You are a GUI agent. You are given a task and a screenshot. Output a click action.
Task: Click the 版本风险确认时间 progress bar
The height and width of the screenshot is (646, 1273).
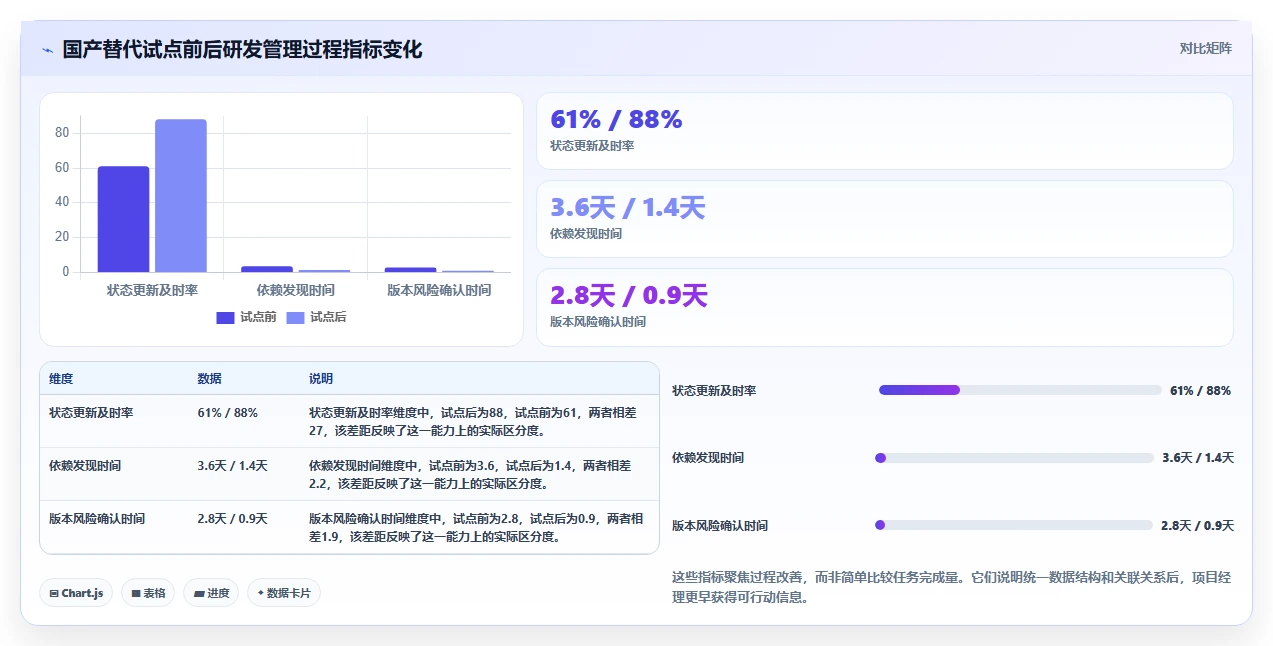click(x=1014, y=525)
